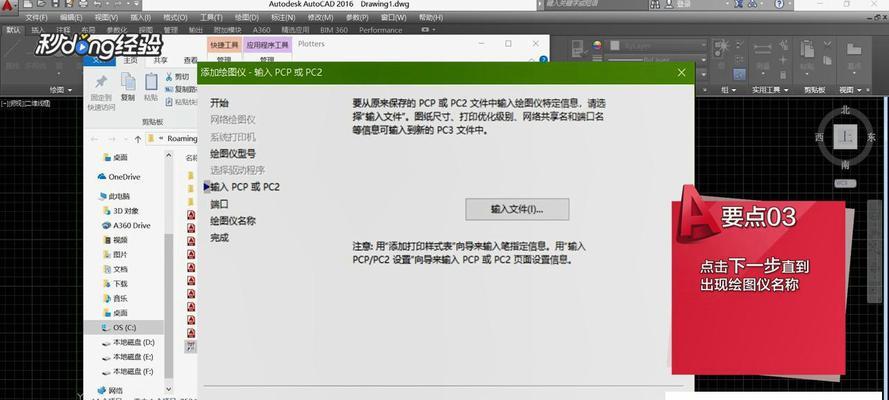The image size is (889, 400).
Task: Select 网络 in the navigation pane
Action: click(x=109, y=390)
